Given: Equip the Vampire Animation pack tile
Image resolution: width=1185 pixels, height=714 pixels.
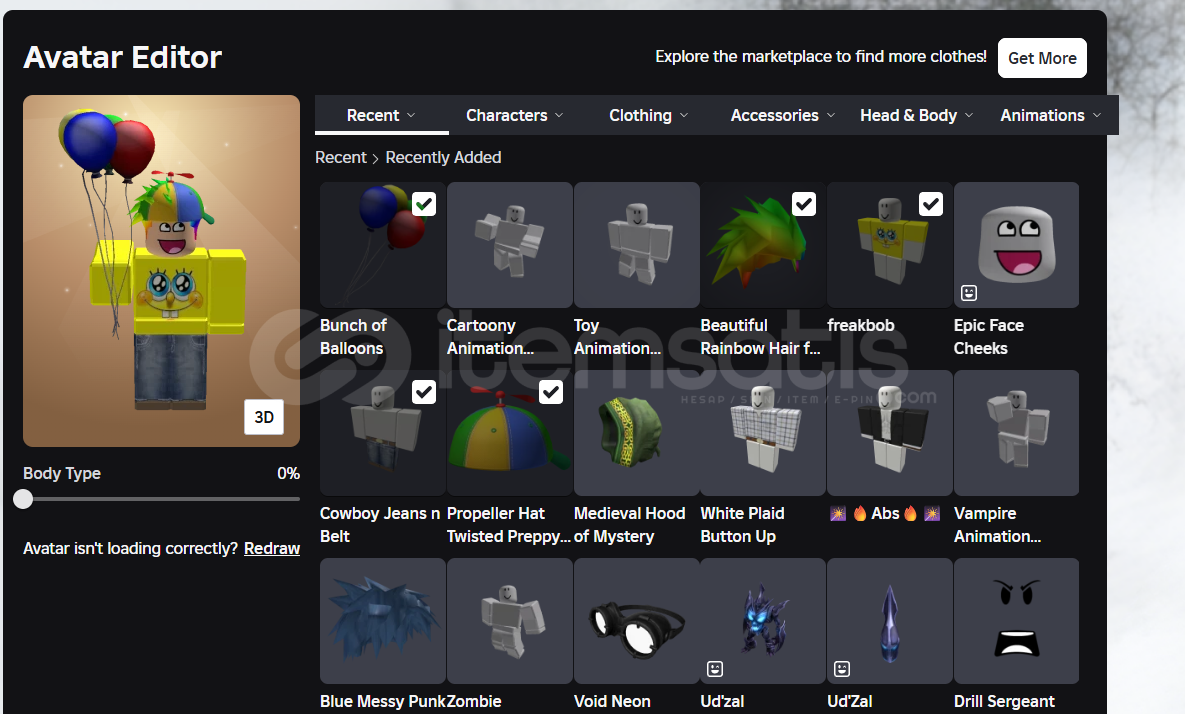Looking at the screenshot, I should [x=1016, y=433].
